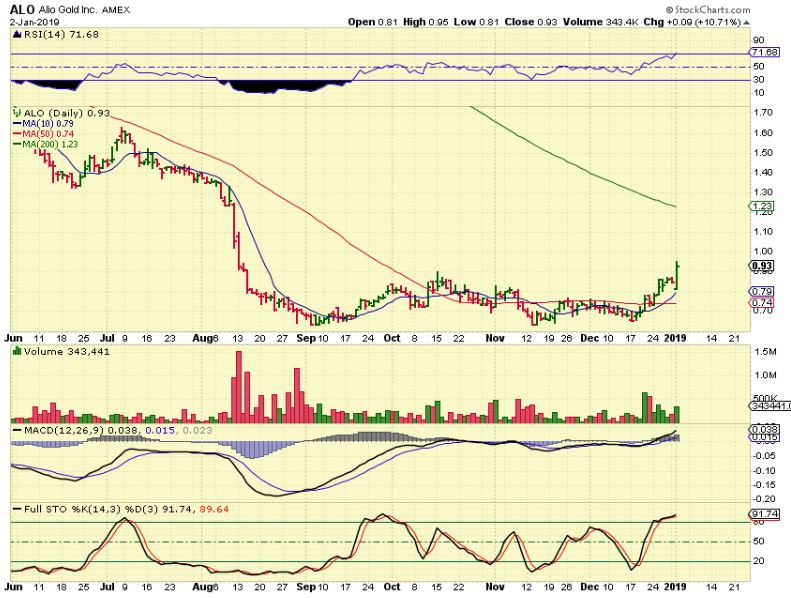This screenshot has height=598, width=791.
Task: Click the ALO (Daily) 0.93 legend label
Action: point(67,114)
